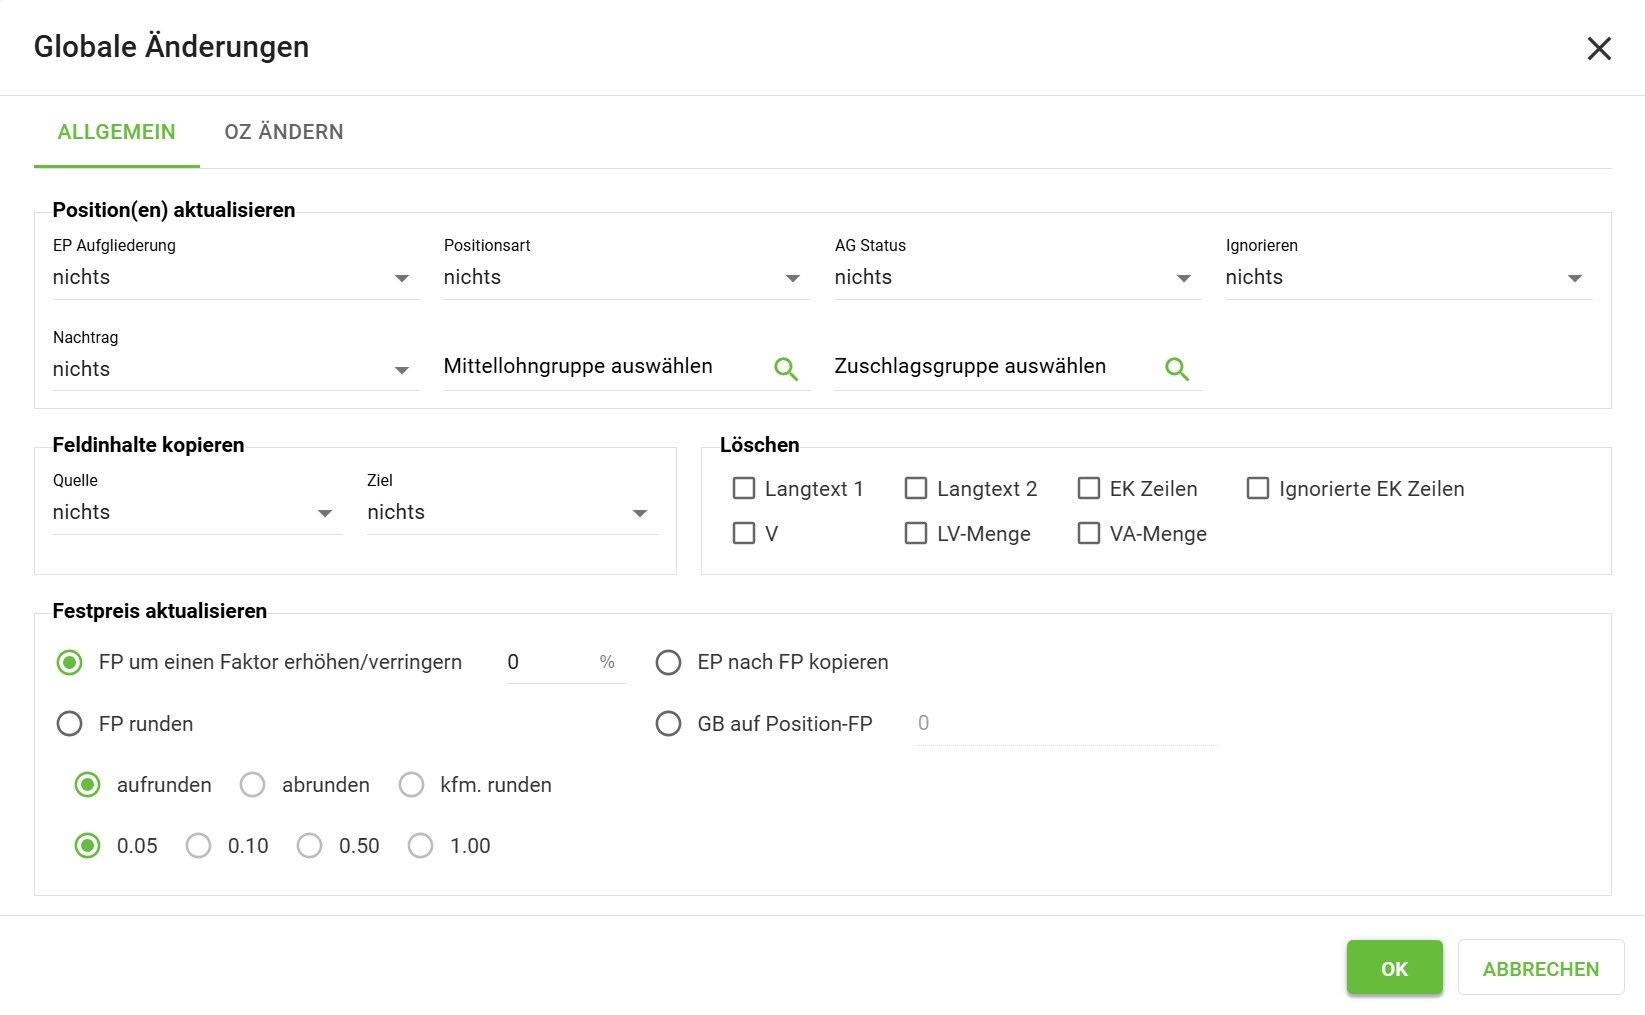Click the ABBRECHEN button

(x=1540, y=968)
